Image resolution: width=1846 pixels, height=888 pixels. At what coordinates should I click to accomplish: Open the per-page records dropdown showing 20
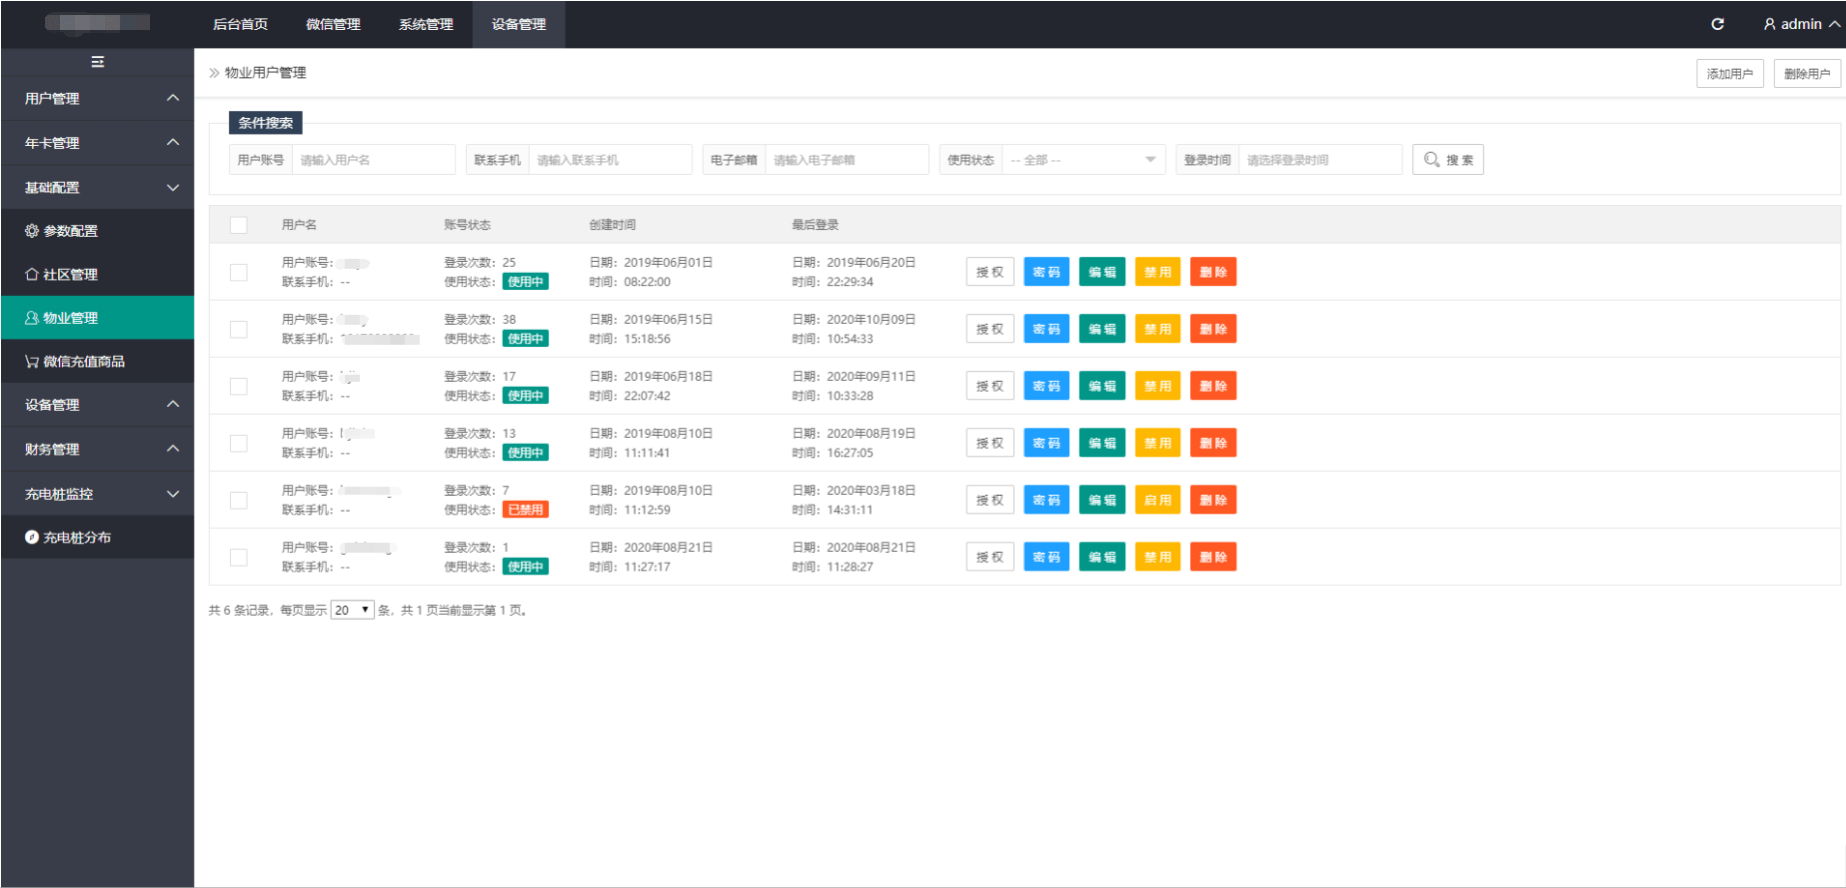point(352,610)
